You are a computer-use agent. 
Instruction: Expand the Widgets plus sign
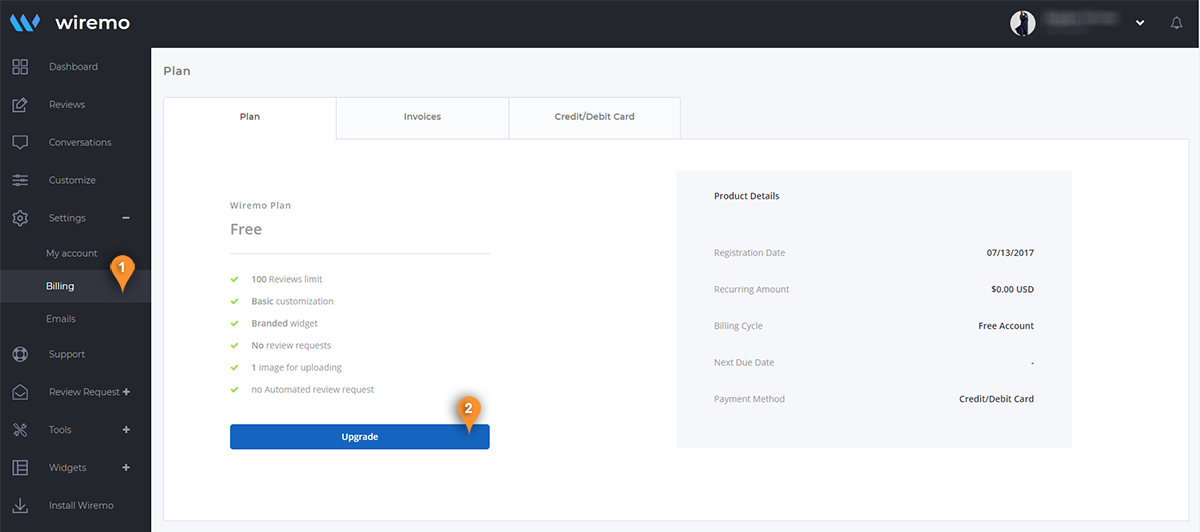pyautogui.click(x=126, y=468)
